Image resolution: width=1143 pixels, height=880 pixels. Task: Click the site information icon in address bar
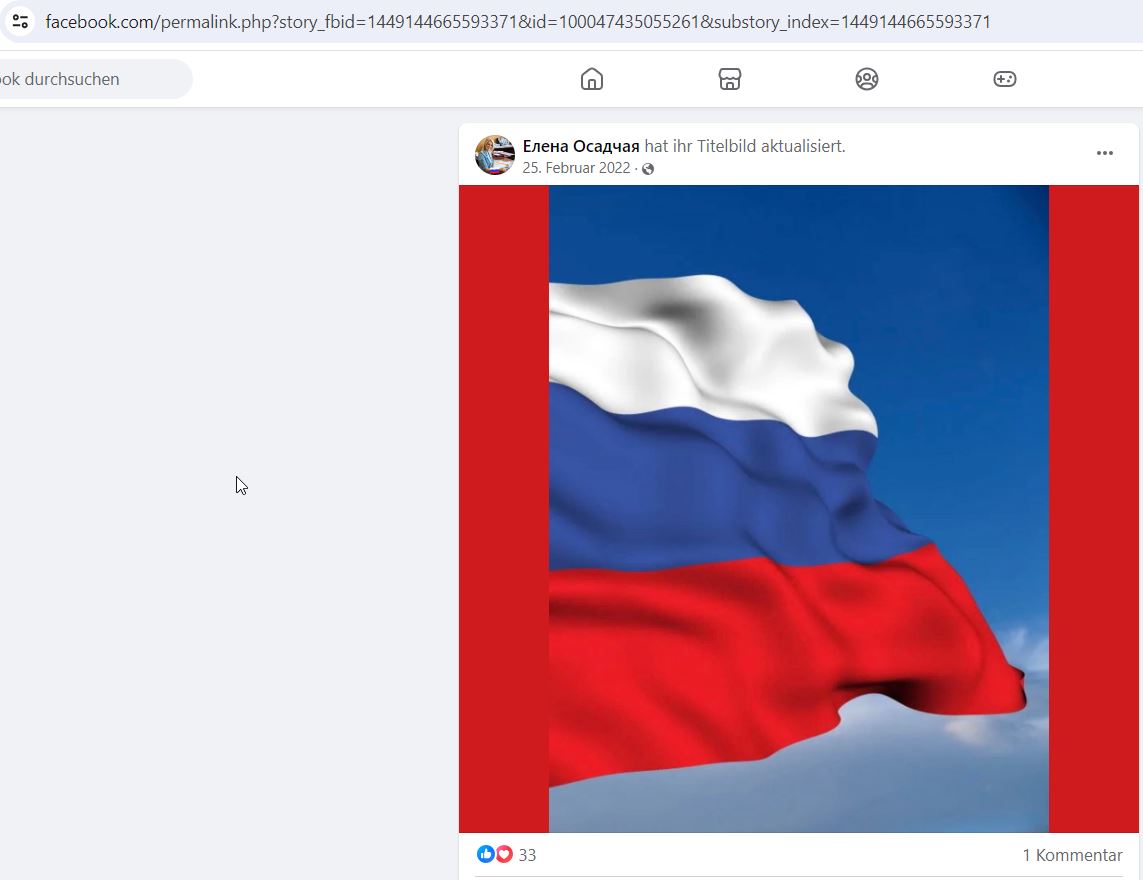(20, 21)
